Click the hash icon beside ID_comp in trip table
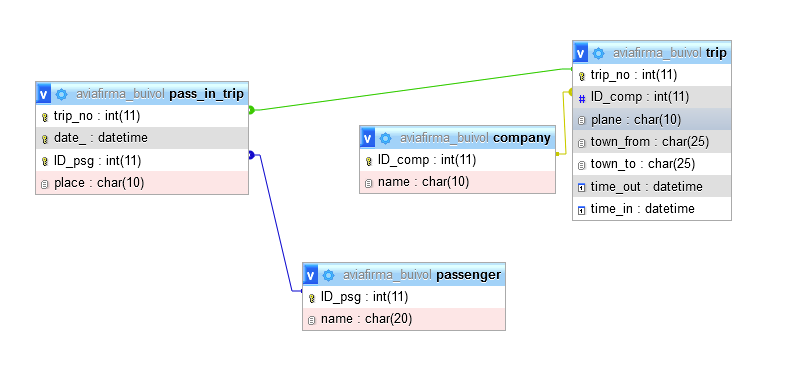789x389 pixels. [x=582, y=99]
